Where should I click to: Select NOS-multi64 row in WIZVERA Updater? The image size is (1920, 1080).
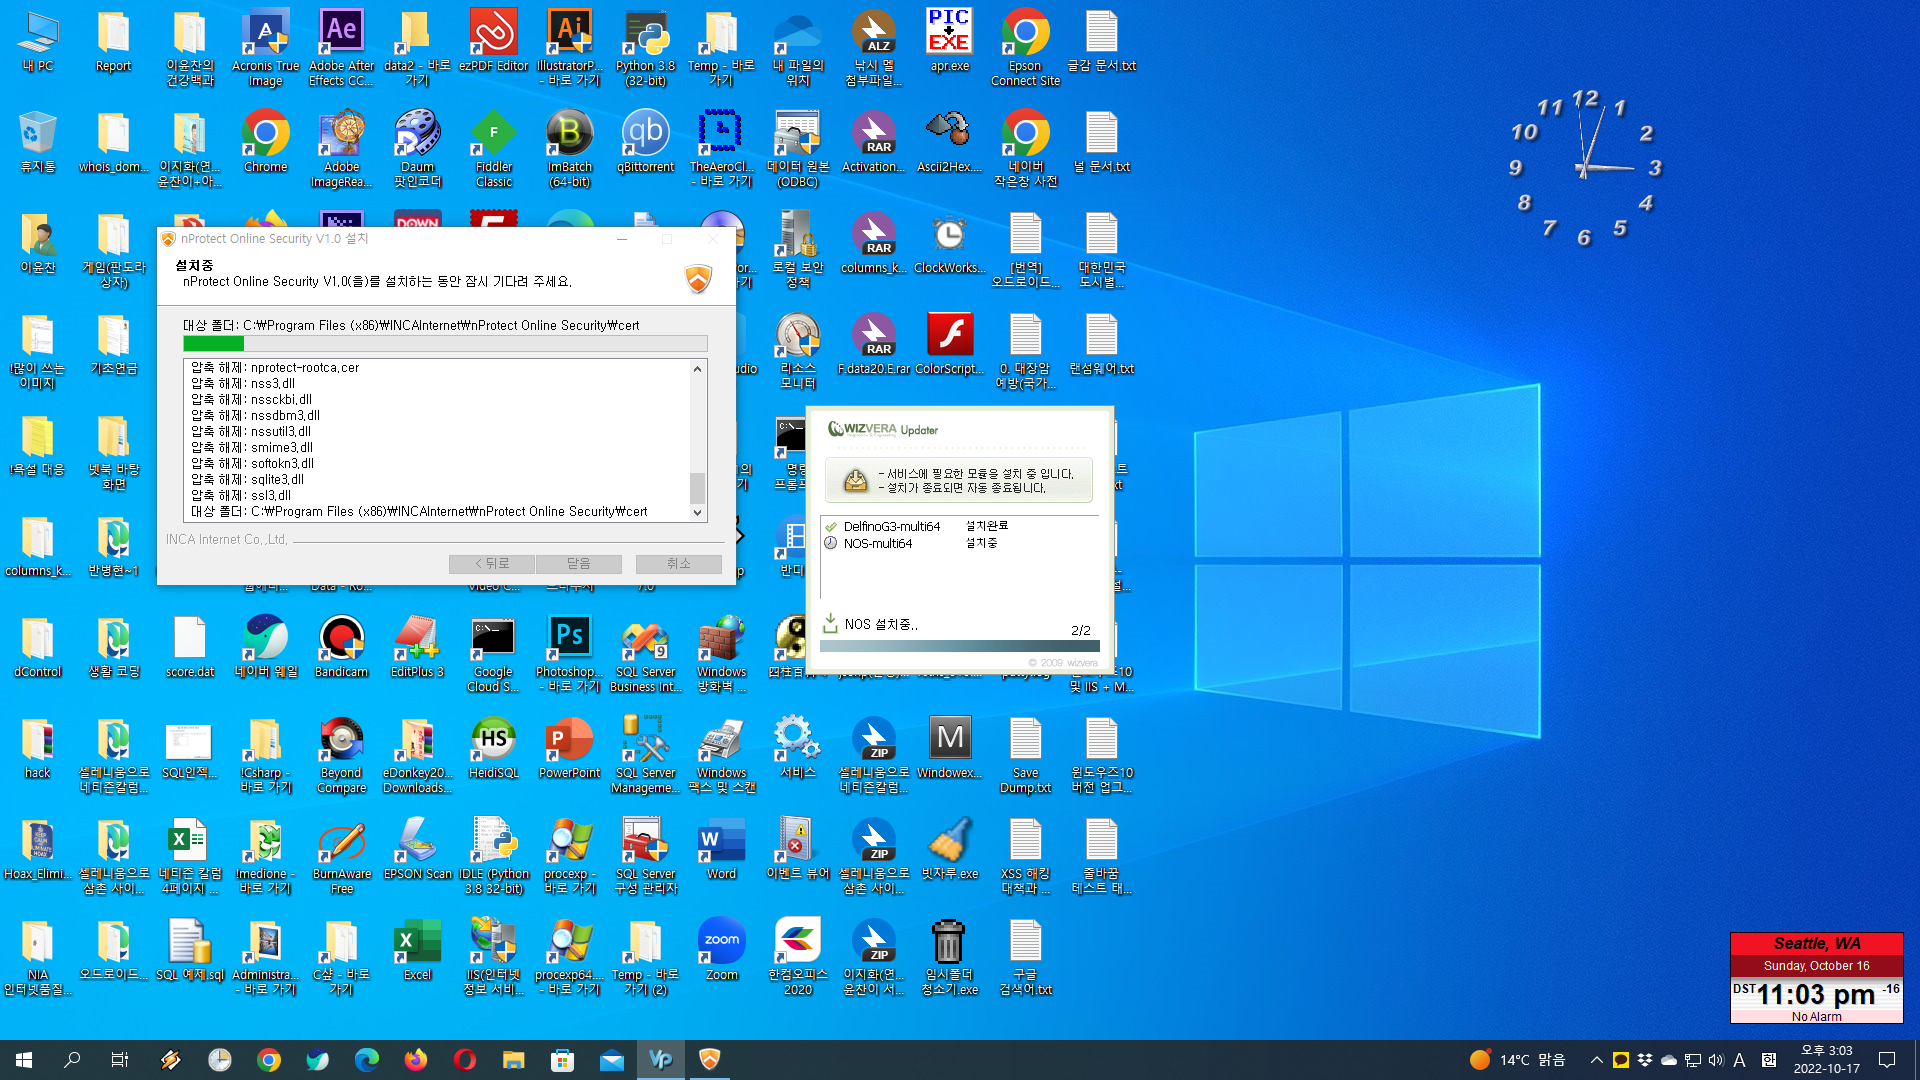click(x=960, y=543)
